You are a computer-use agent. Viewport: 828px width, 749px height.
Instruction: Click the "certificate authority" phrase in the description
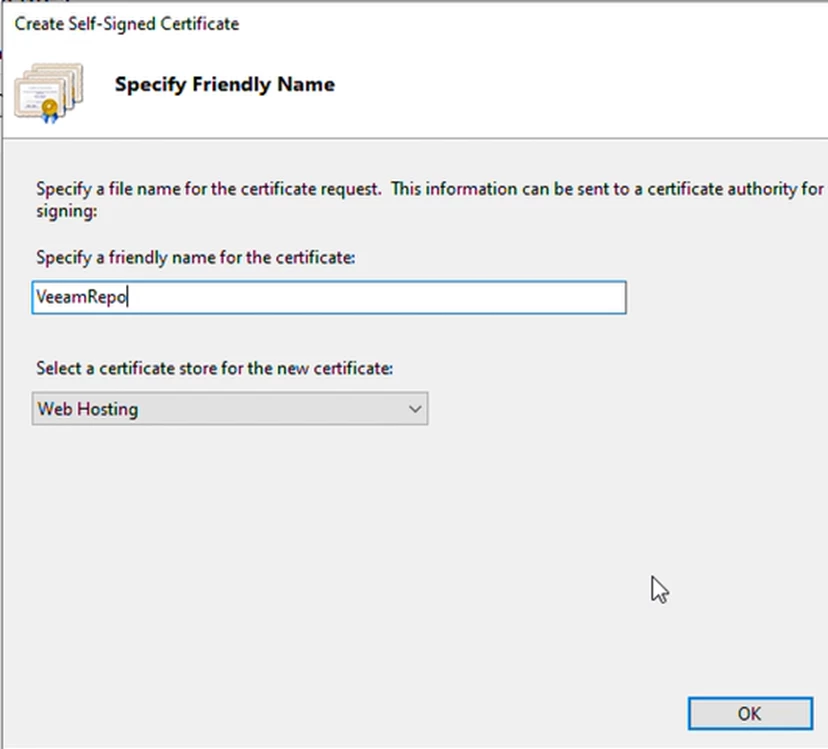[x=722, y=189]
